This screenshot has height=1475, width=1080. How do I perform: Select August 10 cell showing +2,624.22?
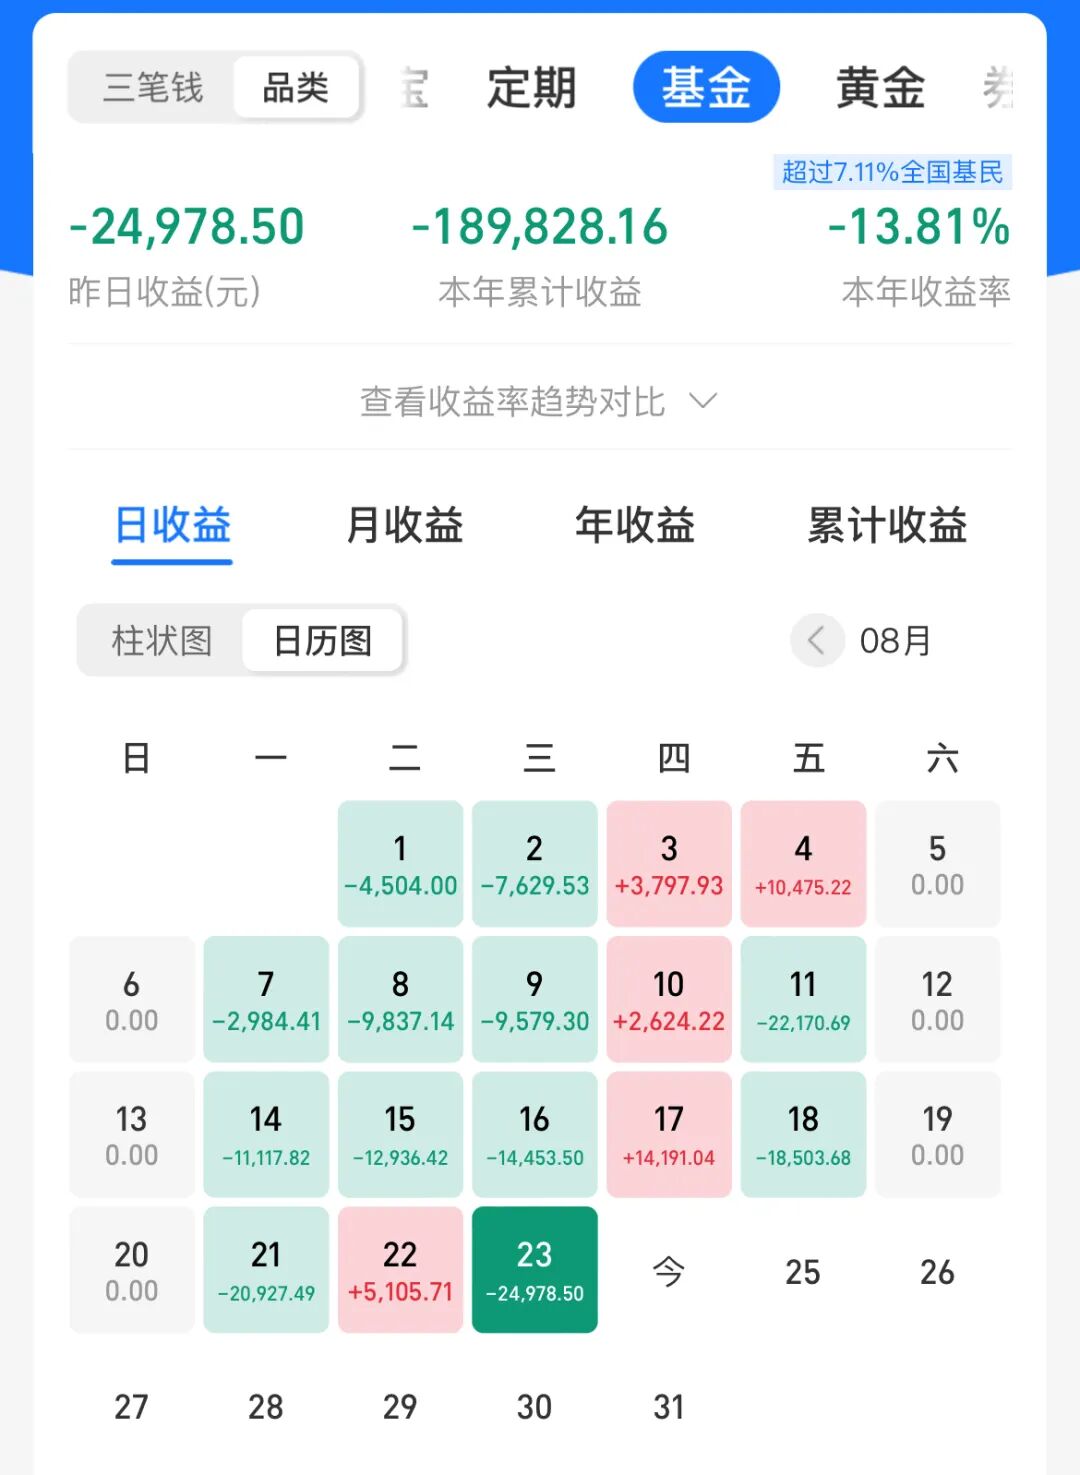pos(669,999)
